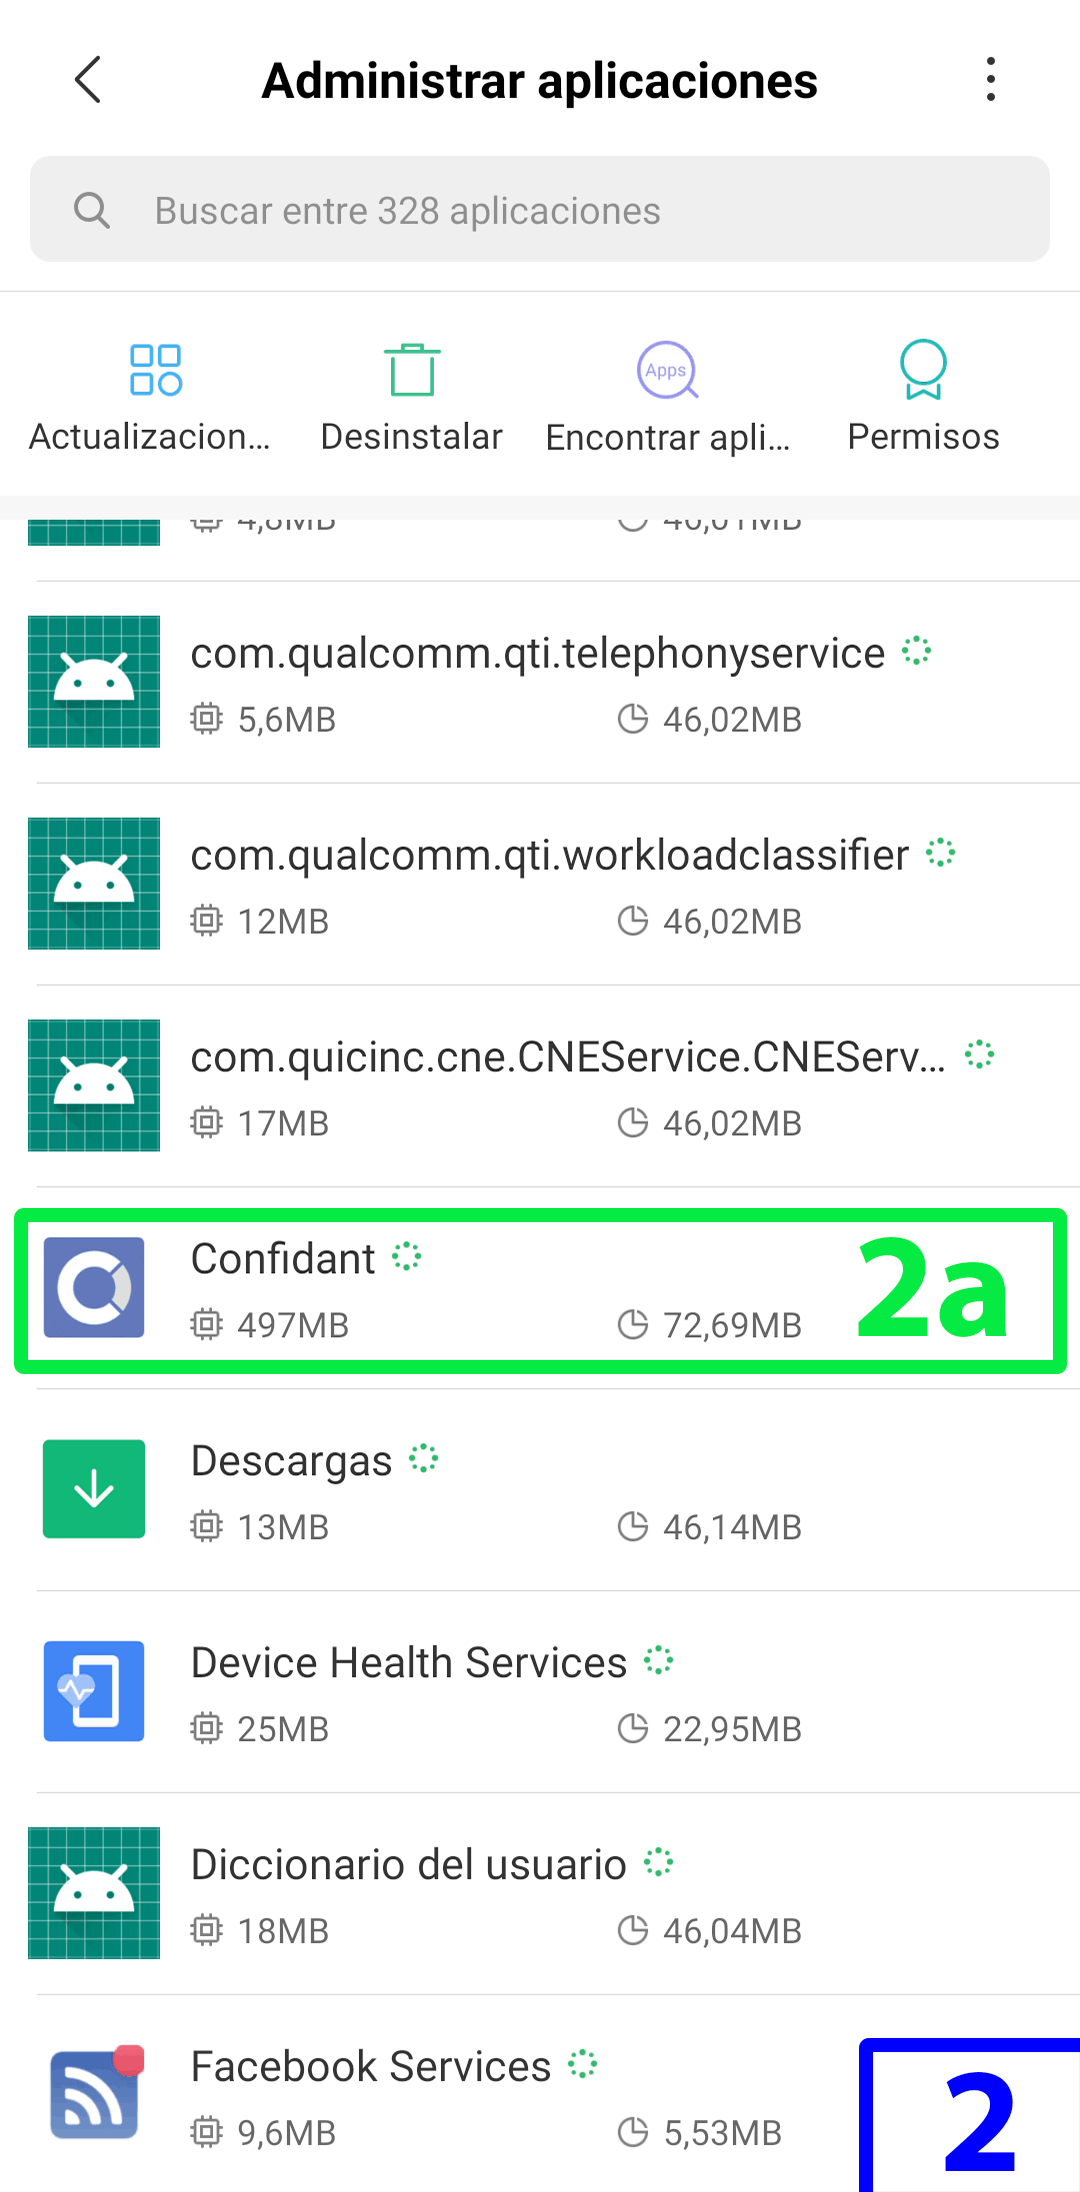Open Diccionario del usuario entry
Screen dimensions: 1080x2192
pyautogui.click(x=540, y=1895)
